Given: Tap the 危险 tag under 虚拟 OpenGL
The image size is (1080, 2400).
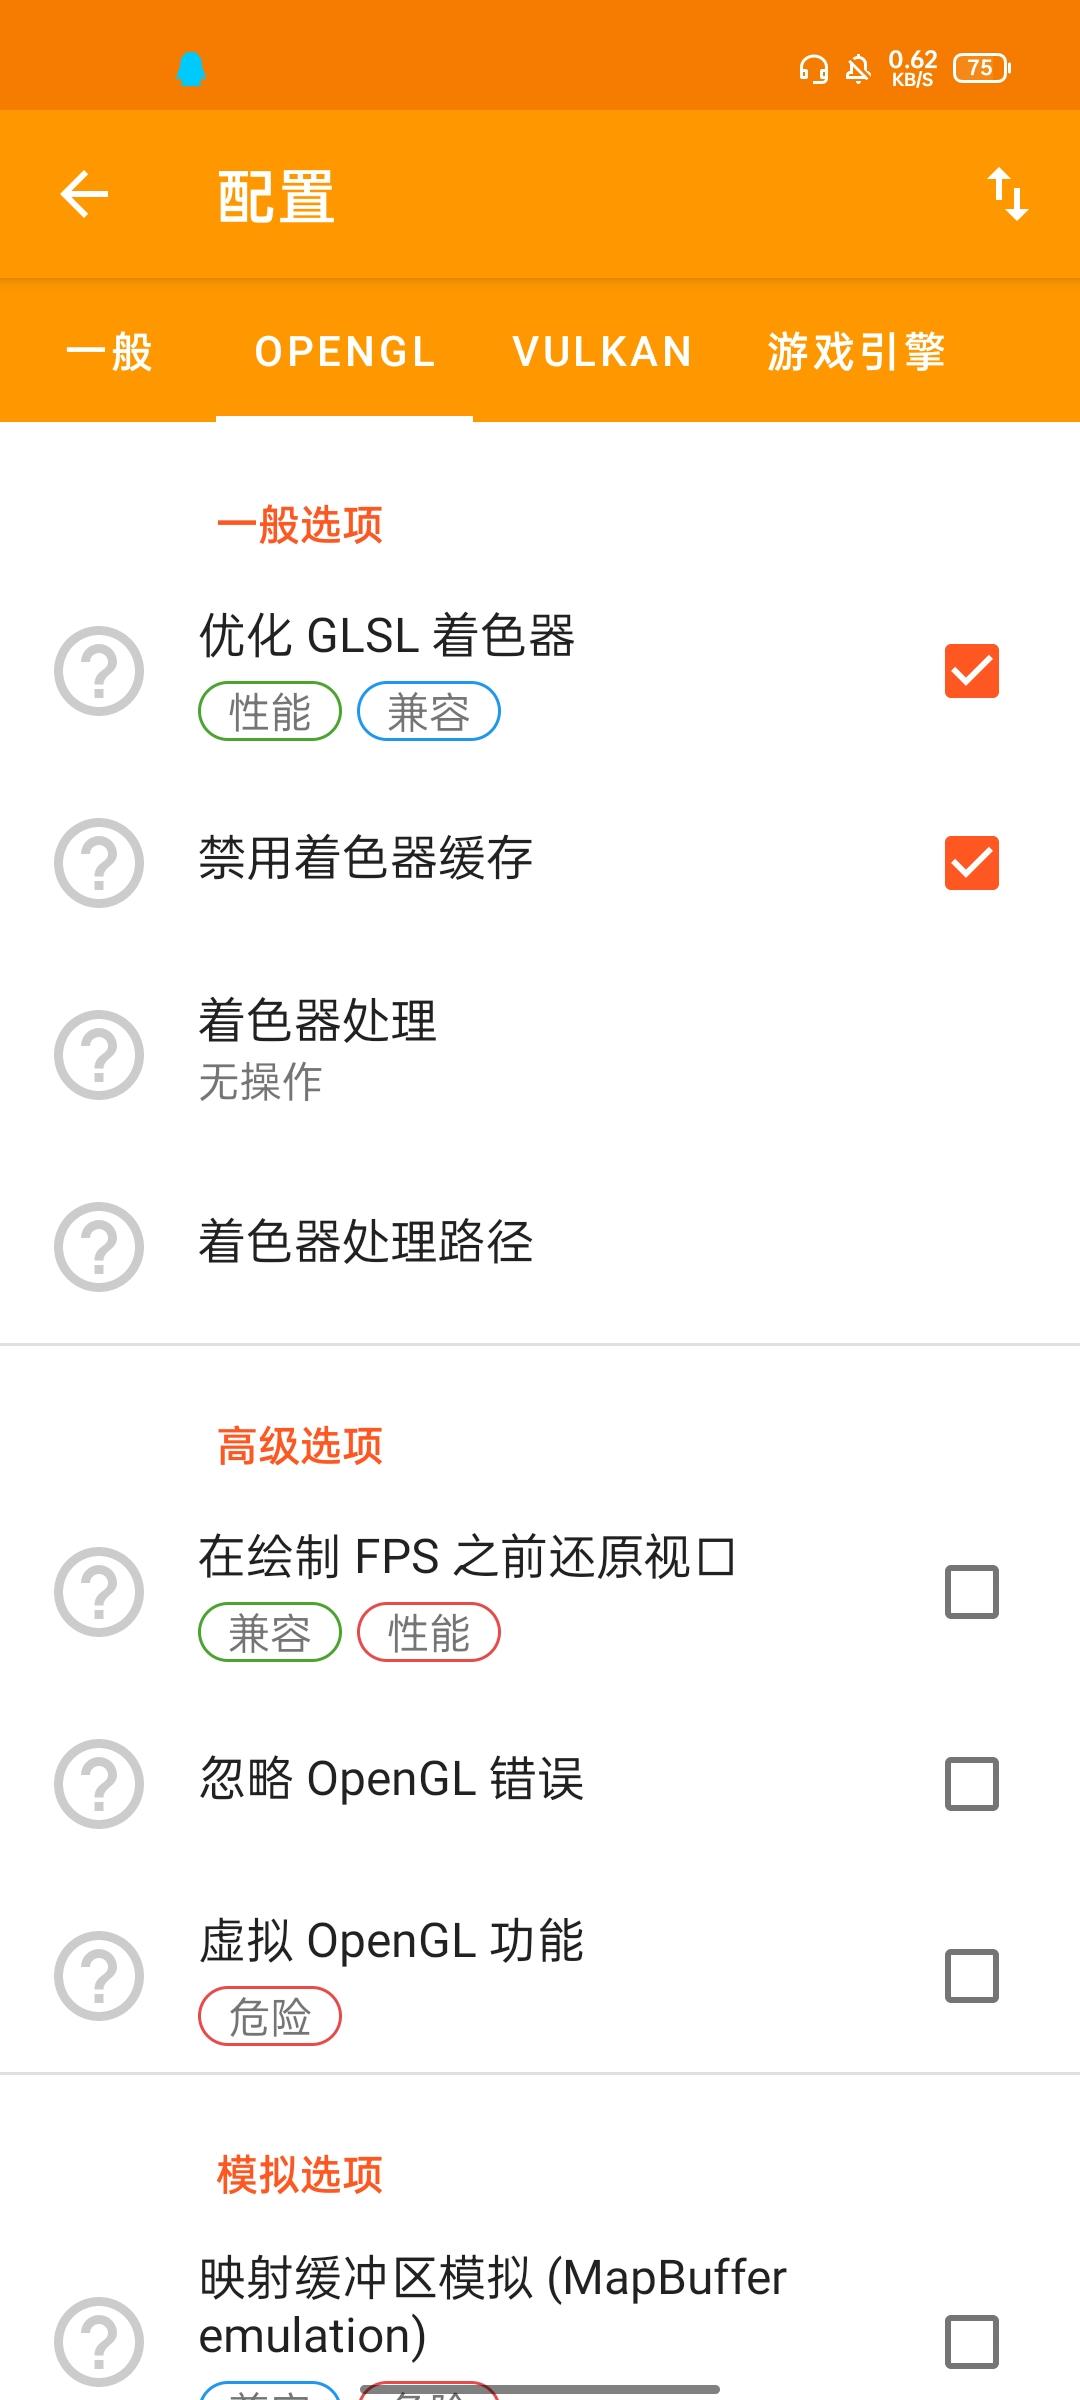Looking at the screenshot, I should (x=270, y=2016).
